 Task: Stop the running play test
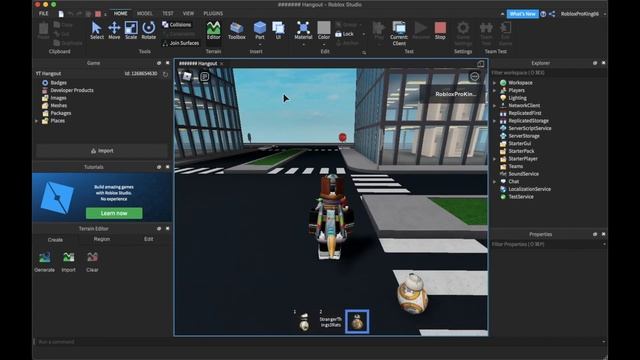click(x=440, y=31)
